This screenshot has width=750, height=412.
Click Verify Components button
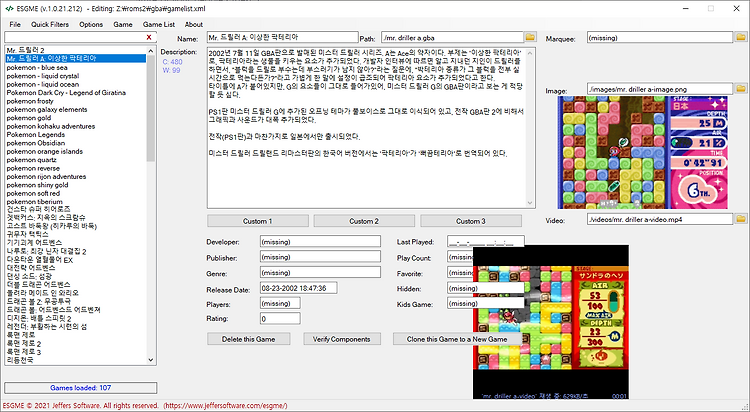(342, 339)
